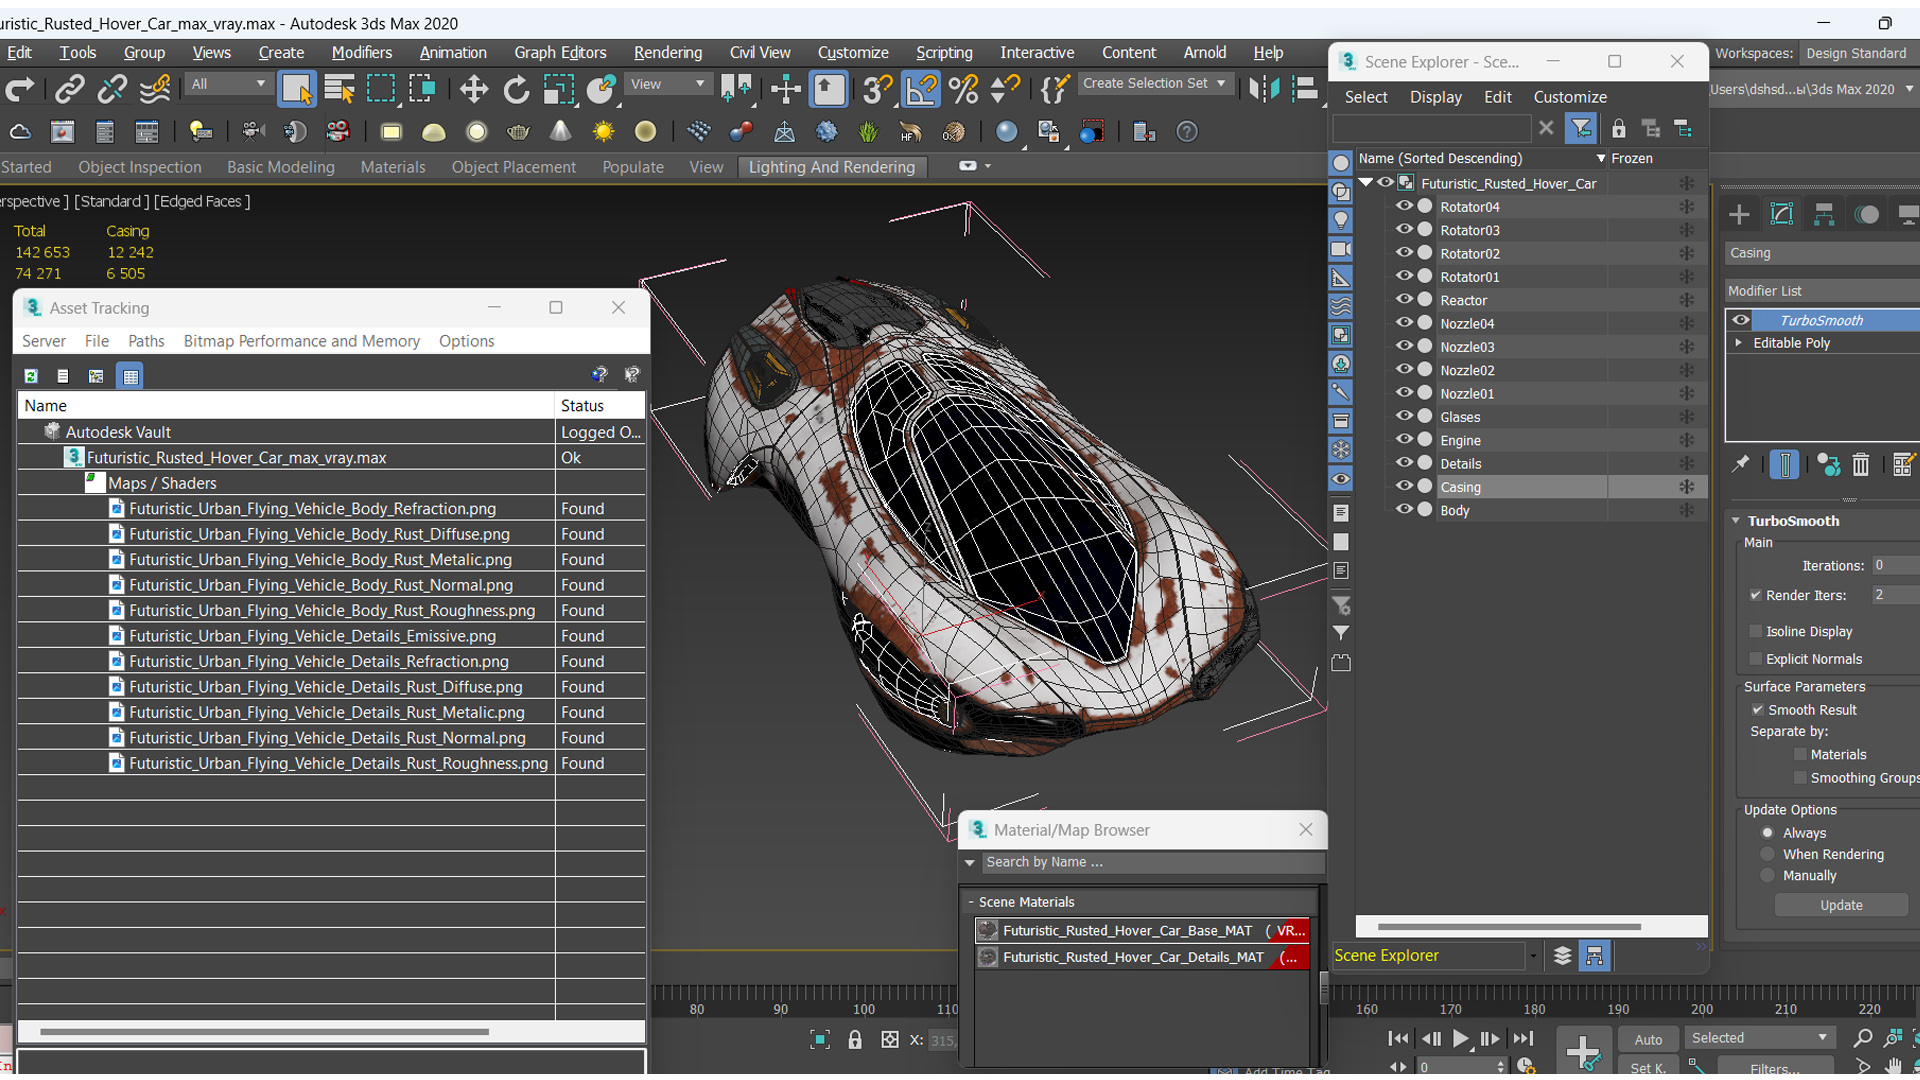Open Material Browser options dropdown arrow

coord(969,862)
